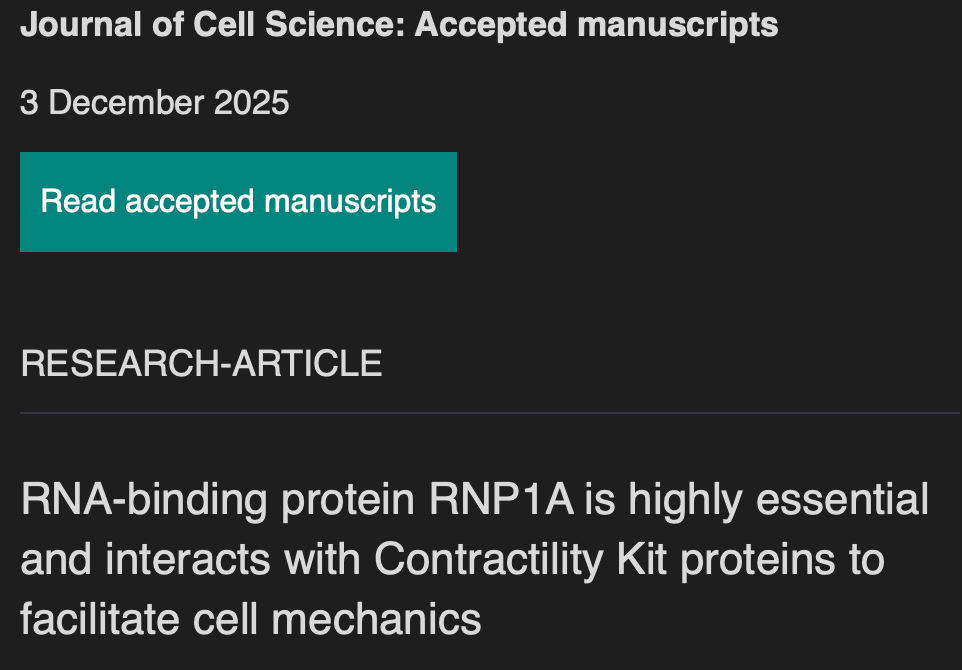Viewport: 962px width, 670px height.
Task: Click the words facilitate cell mechanics
Action: (251, 620)
